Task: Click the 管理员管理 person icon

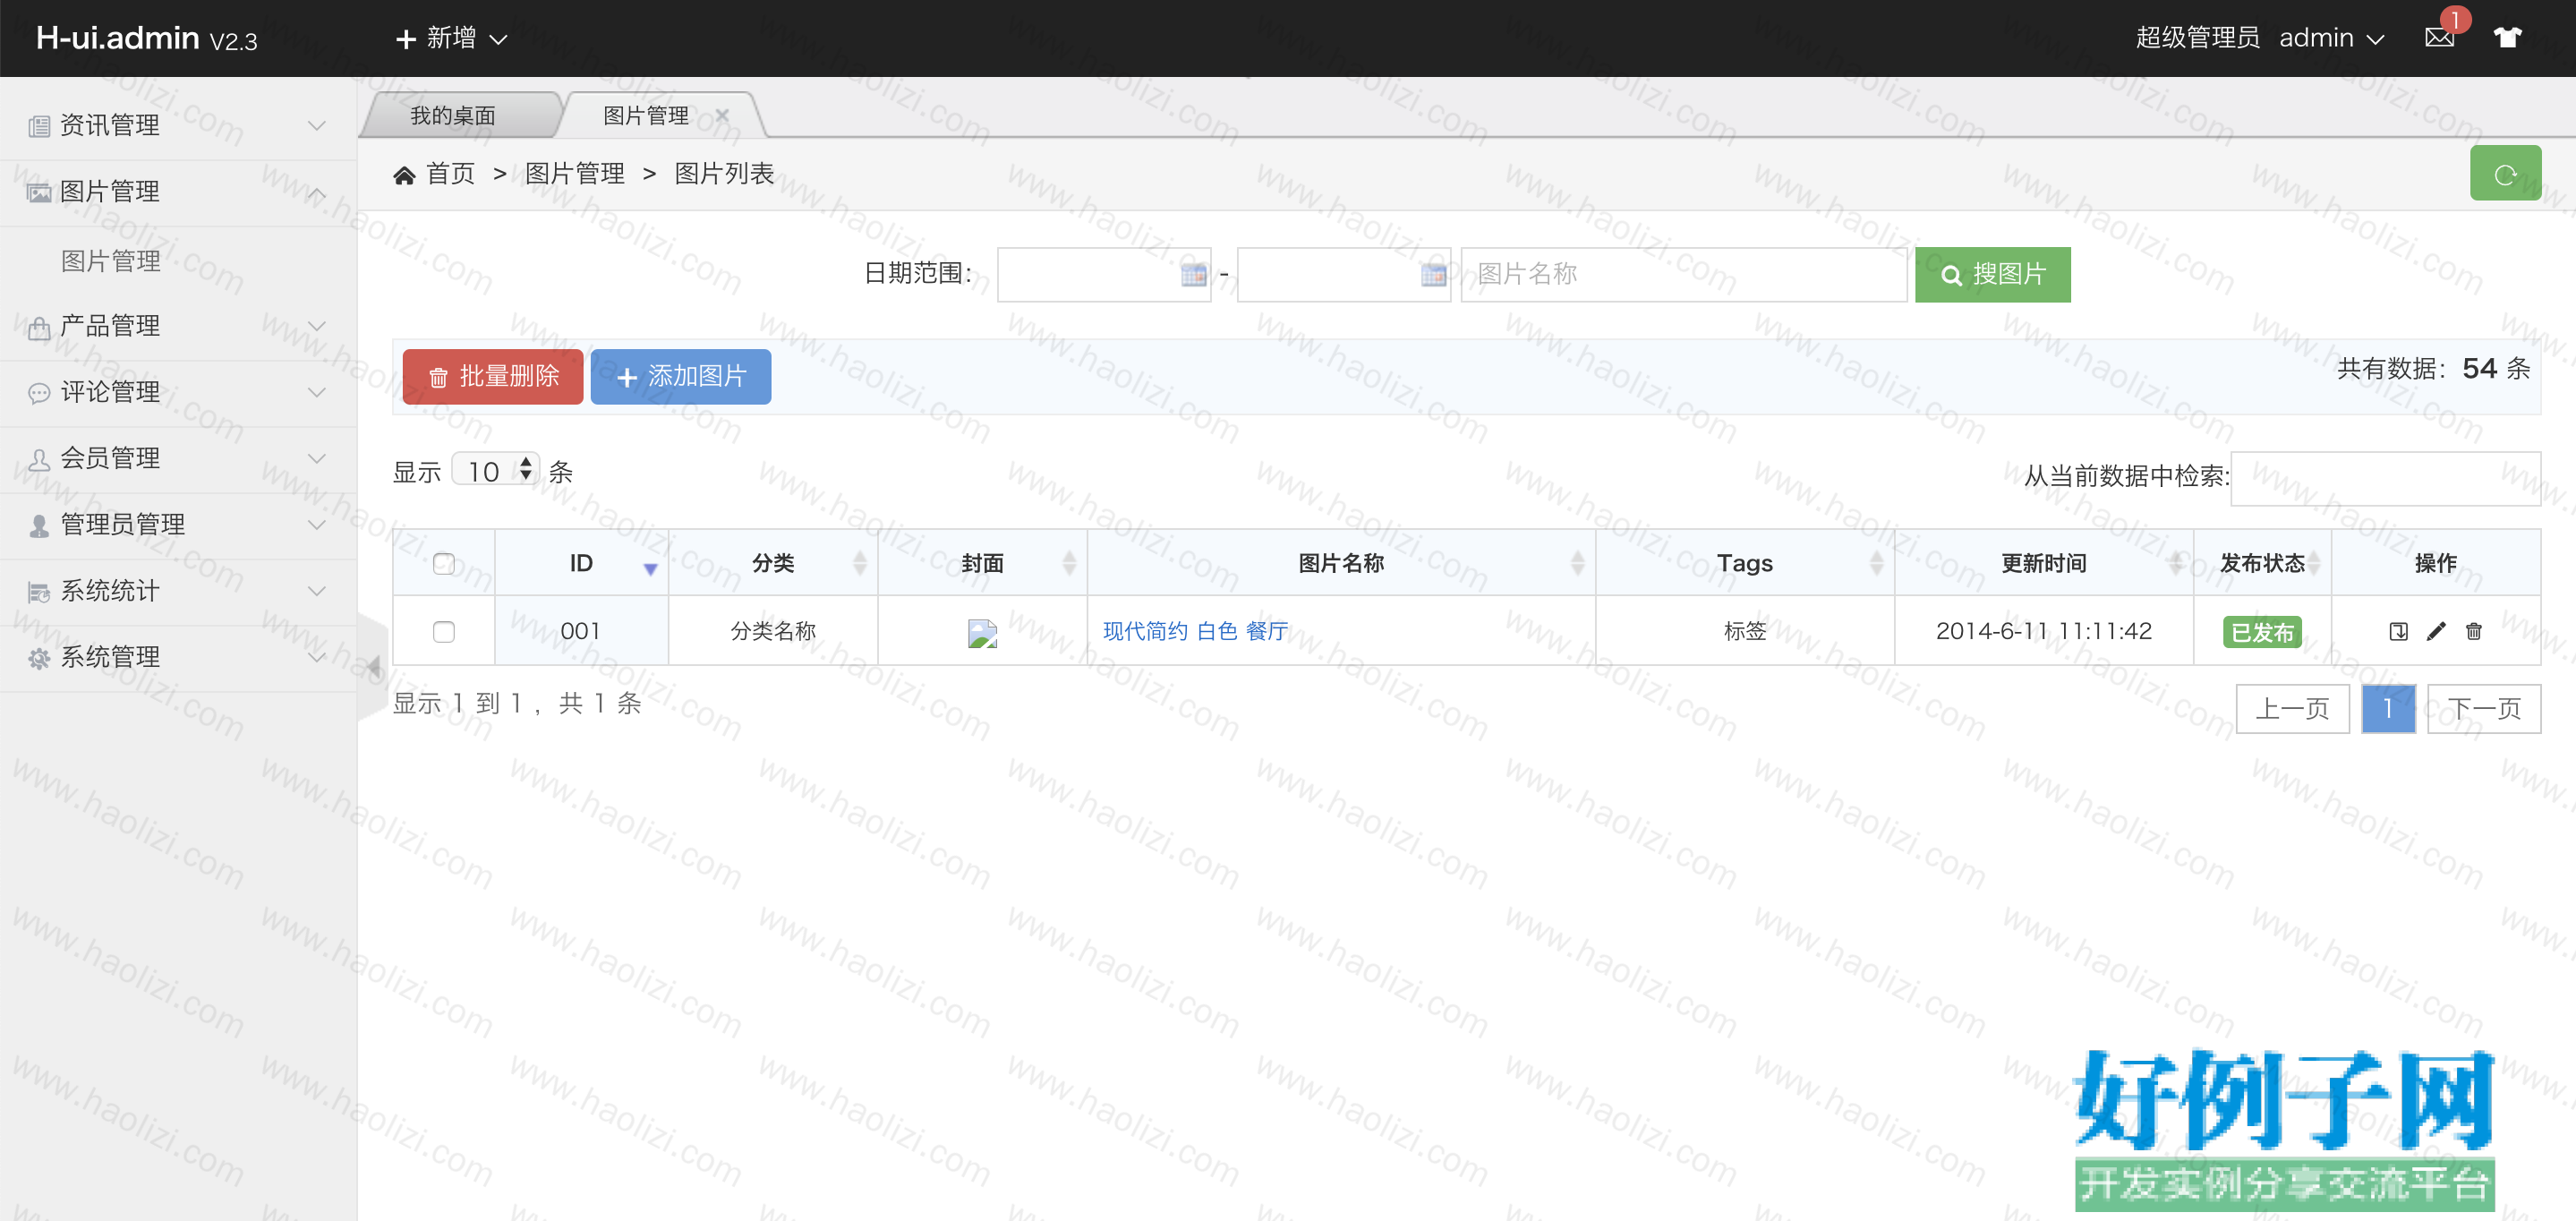Action: click(39, 526)
